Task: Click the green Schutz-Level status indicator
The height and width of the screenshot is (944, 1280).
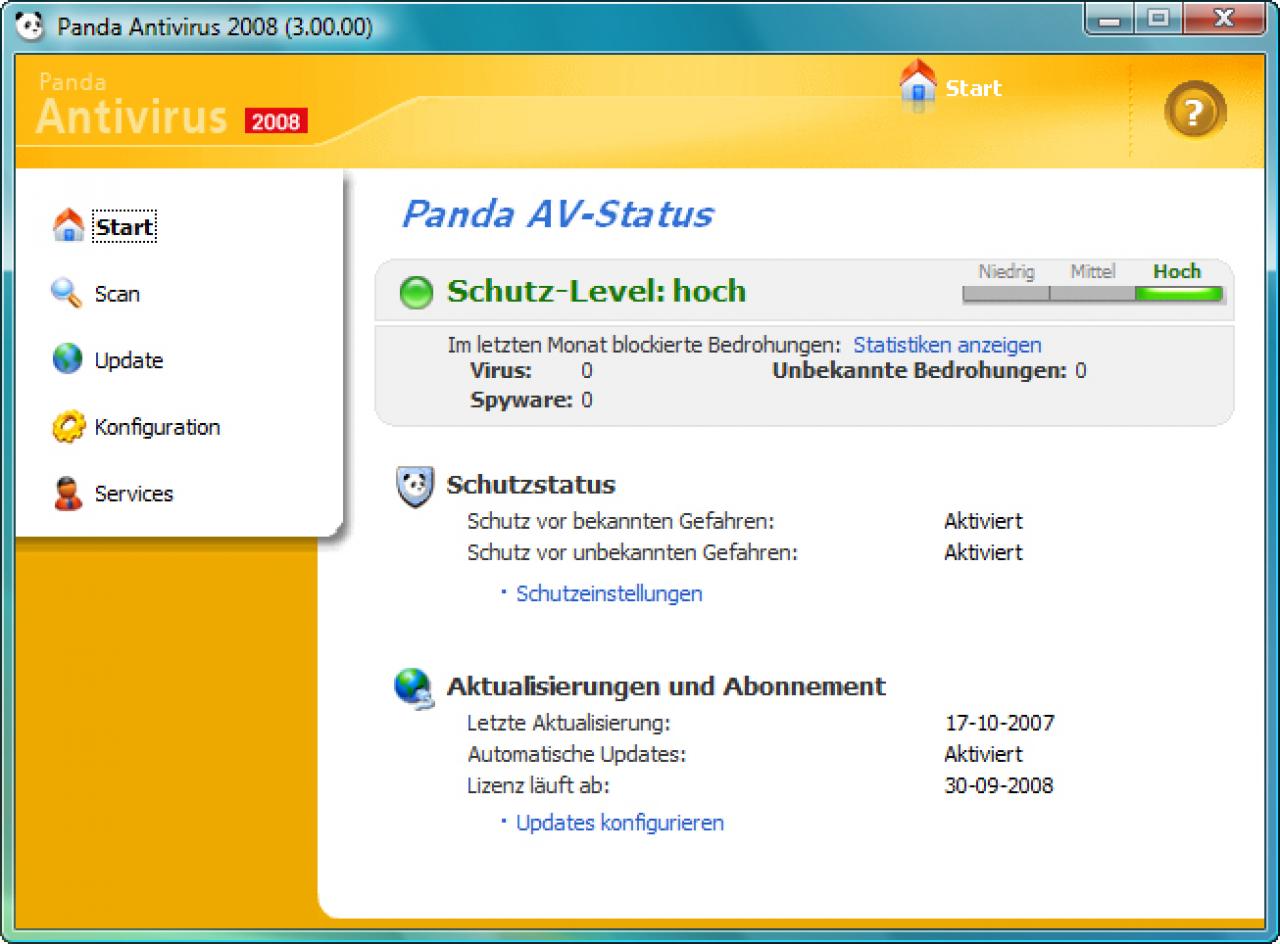Action: 416,293
